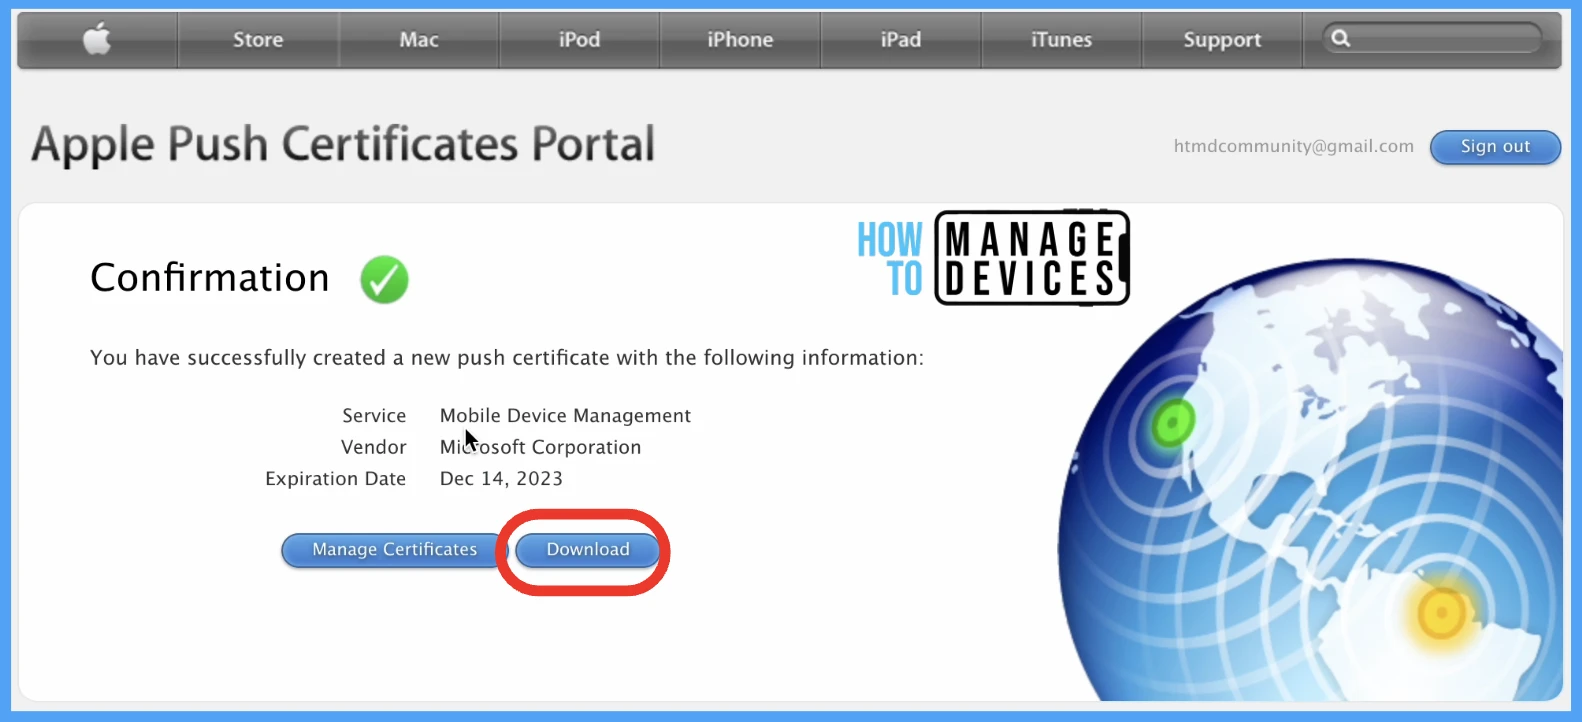Open the iTunes navigation item
This screenshot has width=1582, height=722.
[1061, 40]
